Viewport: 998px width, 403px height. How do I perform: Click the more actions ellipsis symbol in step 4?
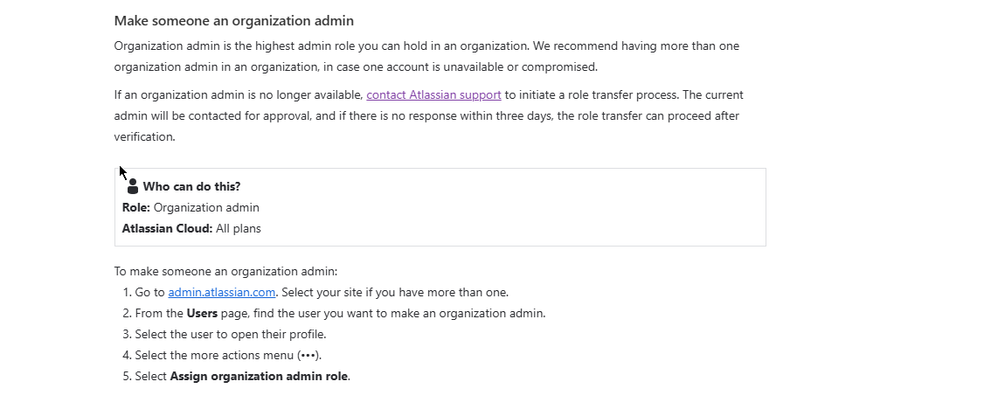308,355
